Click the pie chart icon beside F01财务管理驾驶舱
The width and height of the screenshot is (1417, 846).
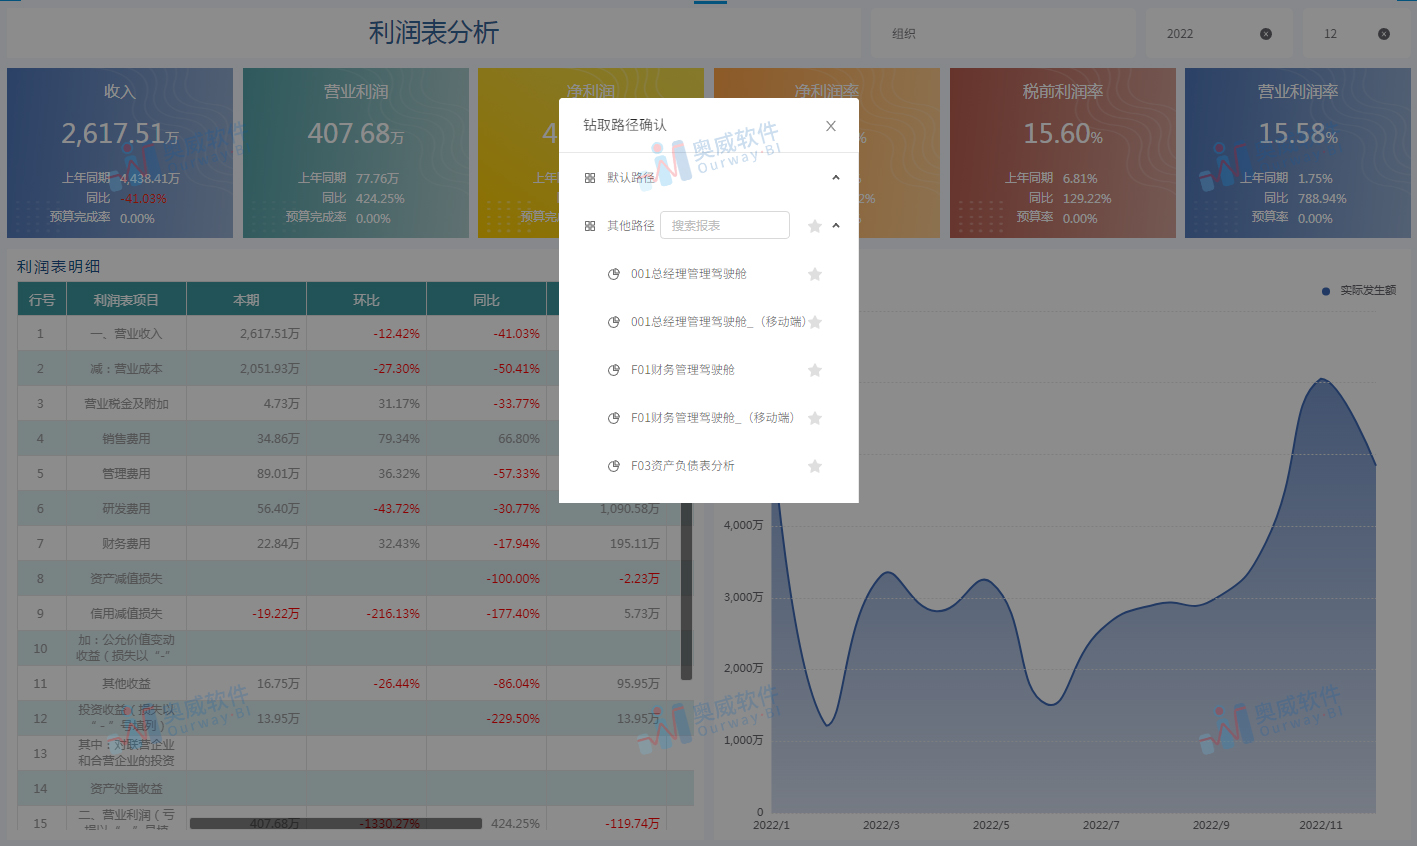(613, 369)
